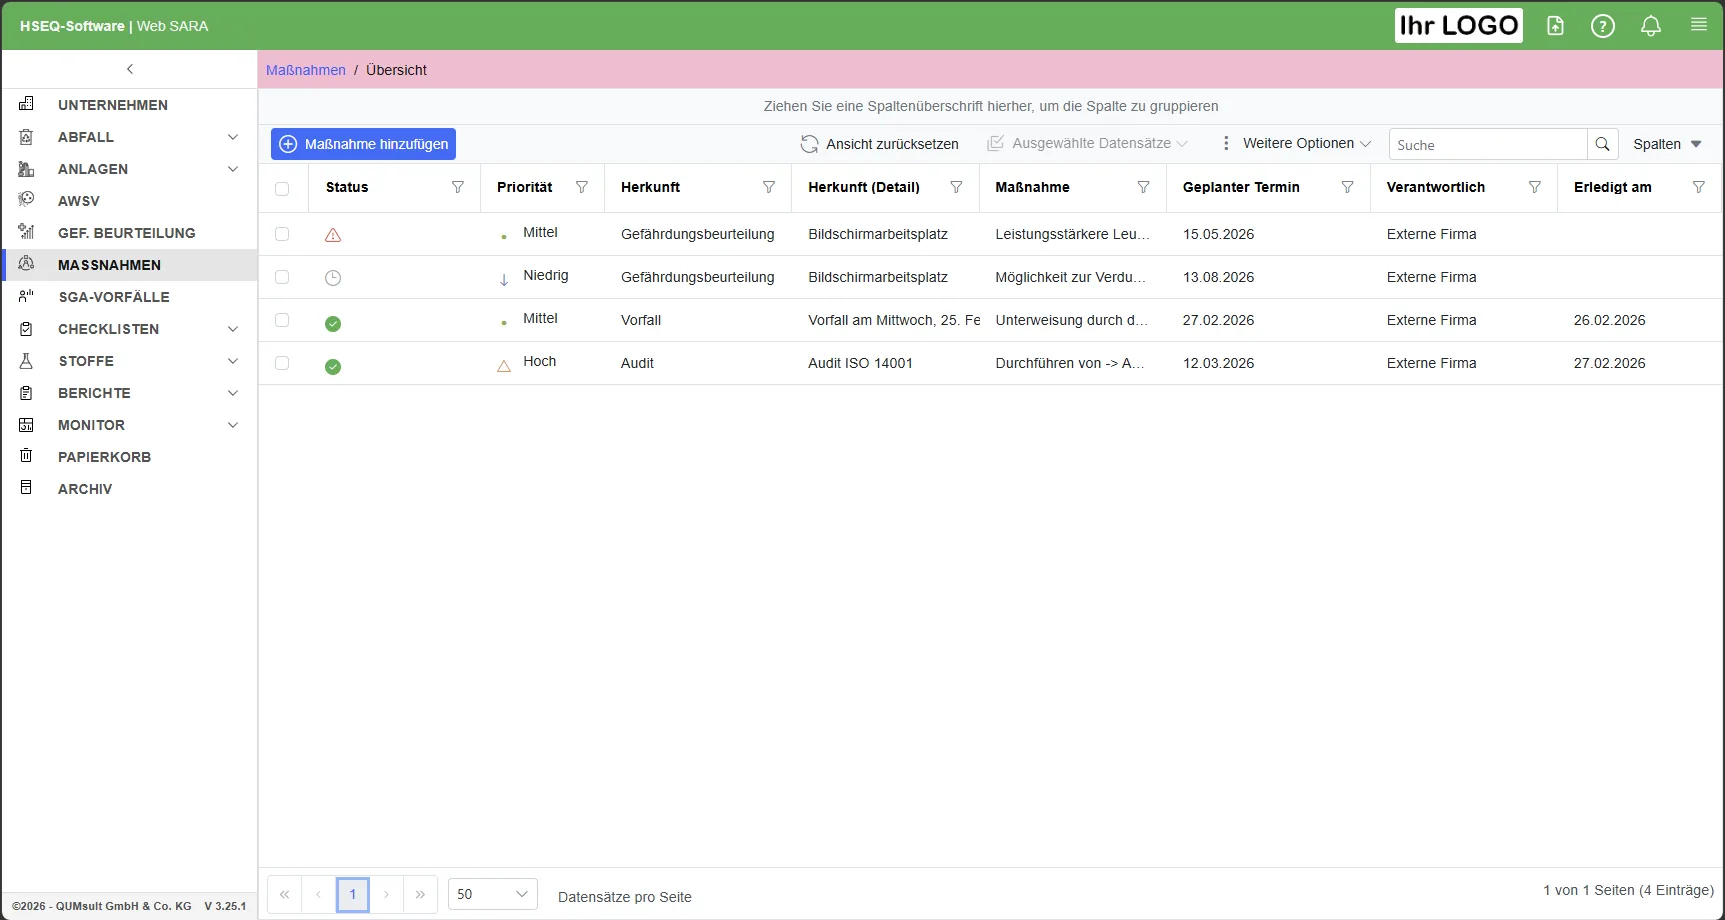Open the hamburger menu in header
The width and height of the screenshot is (1725, 920).
point(1699,25)
